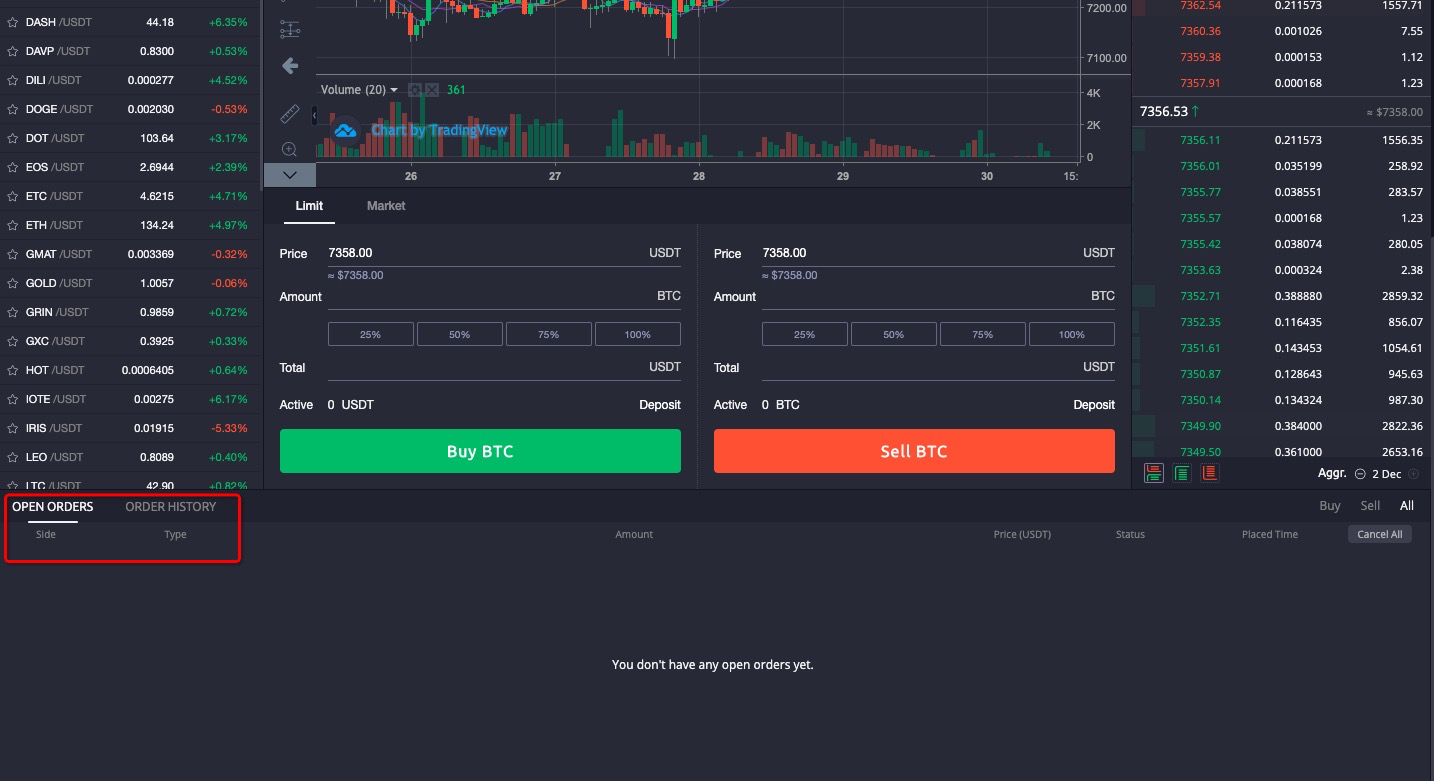Filter open orders to Sell only
Image resolution: width=1434 pixels, height=781 pixels.
tap(1370, 506)
